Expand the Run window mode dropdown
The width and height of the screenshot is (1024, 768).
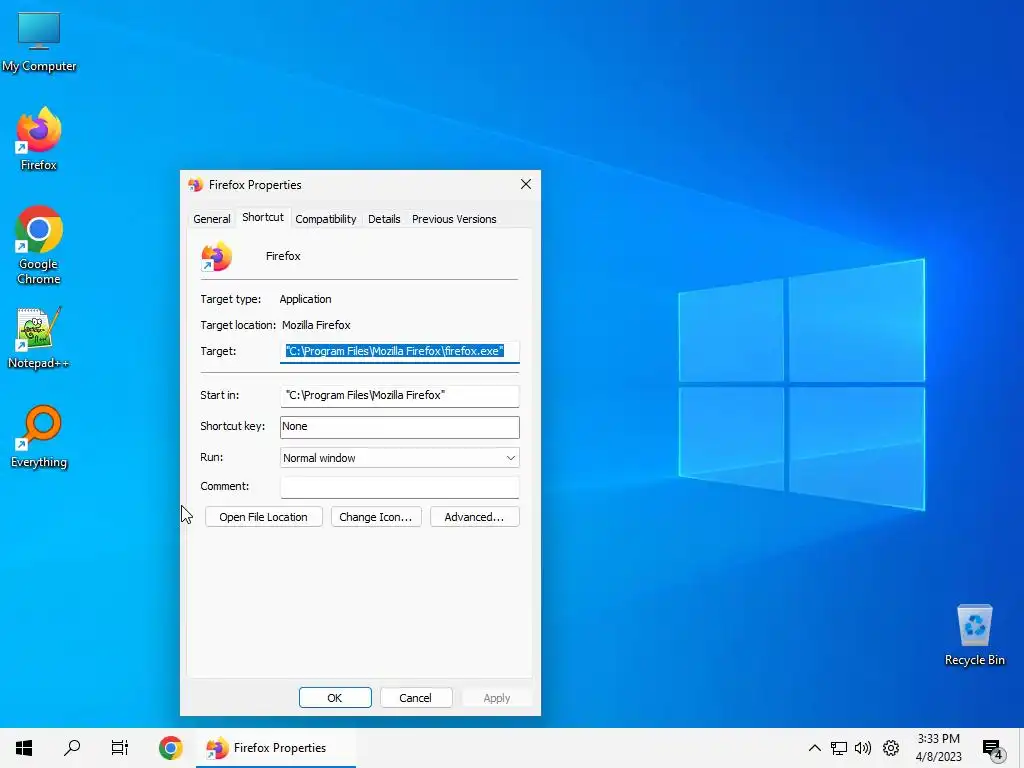[400, 458]
